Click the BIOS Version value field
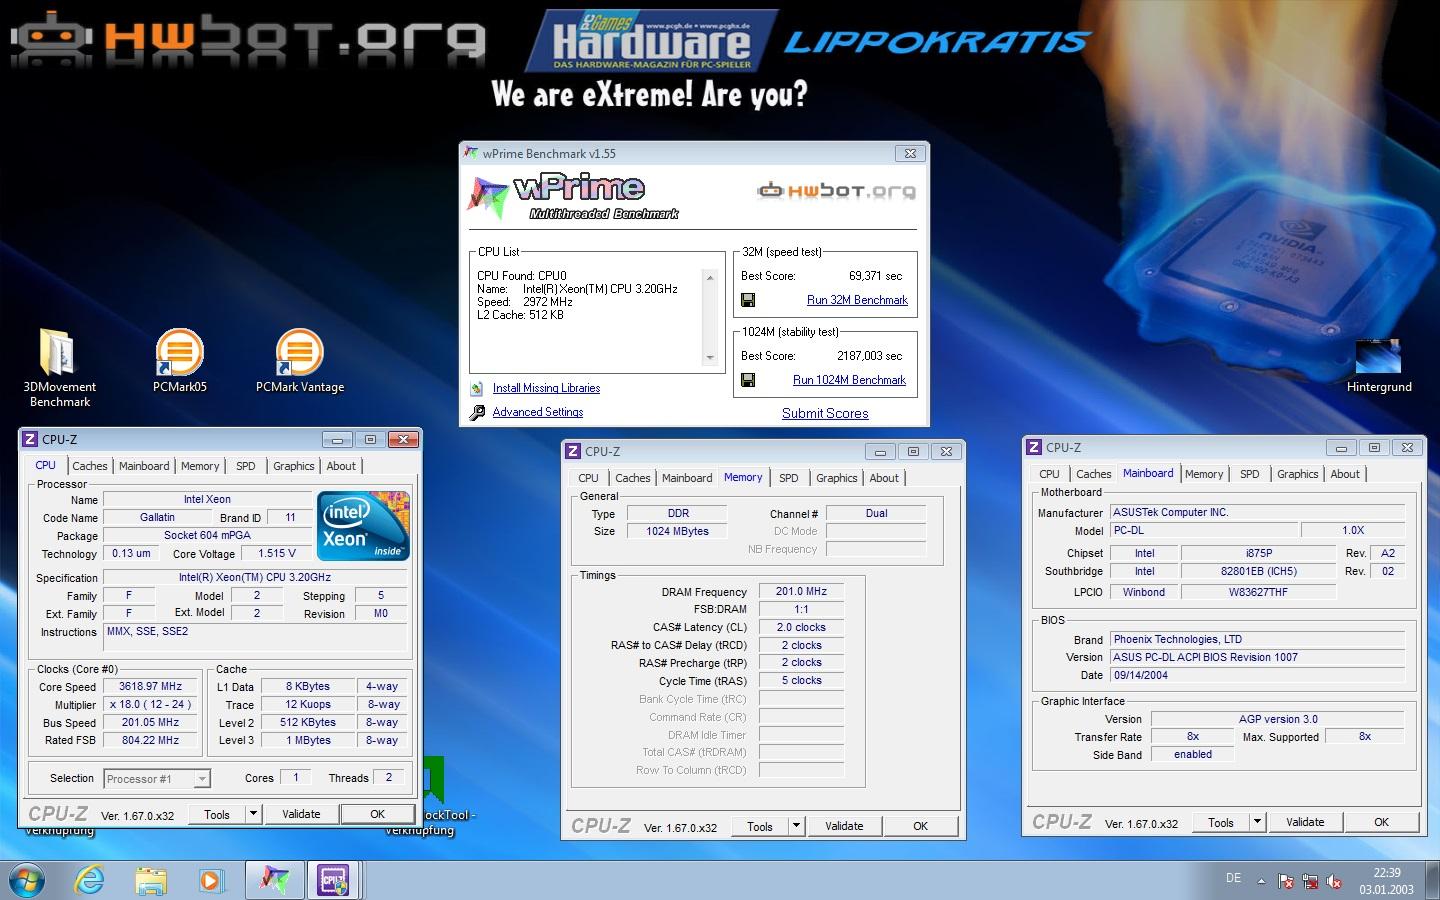The height and width of the screenshot is (900, 1440). (x=1257, y=657)
